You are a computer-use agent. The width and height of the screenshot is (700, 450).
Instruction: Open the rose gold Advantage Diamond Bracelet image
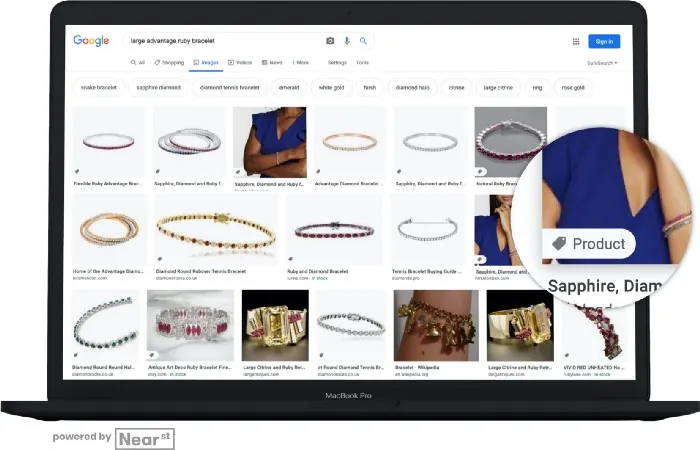pyautogui.click(x=350, y=142)
